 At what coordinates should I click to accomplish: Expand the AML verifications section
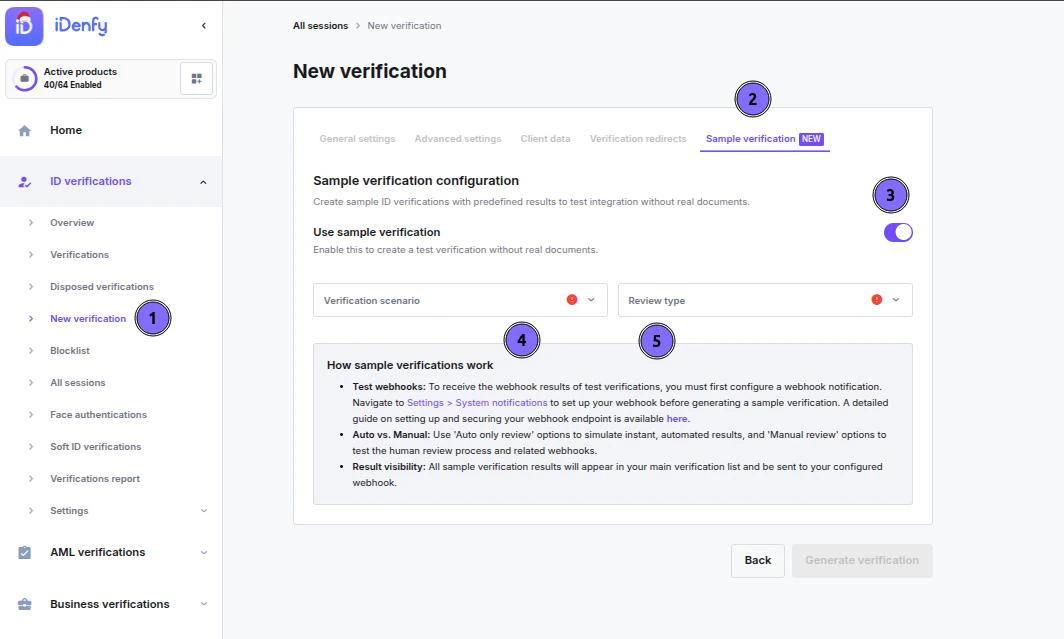point(204,552)
